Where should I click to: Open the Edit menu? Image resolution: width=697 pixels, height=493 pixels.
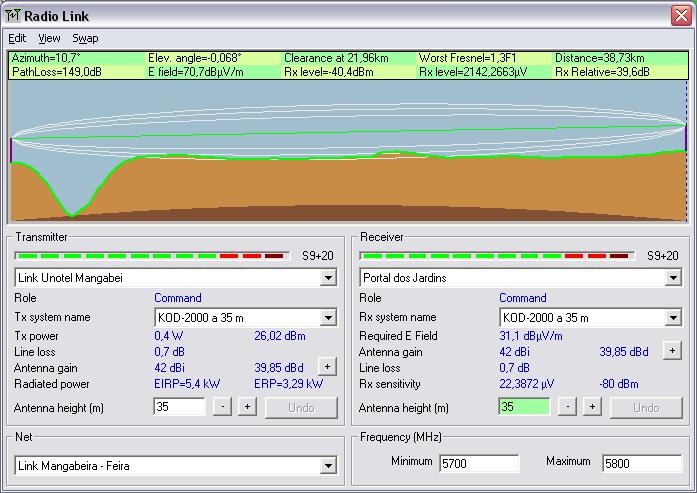coord(17,38)
